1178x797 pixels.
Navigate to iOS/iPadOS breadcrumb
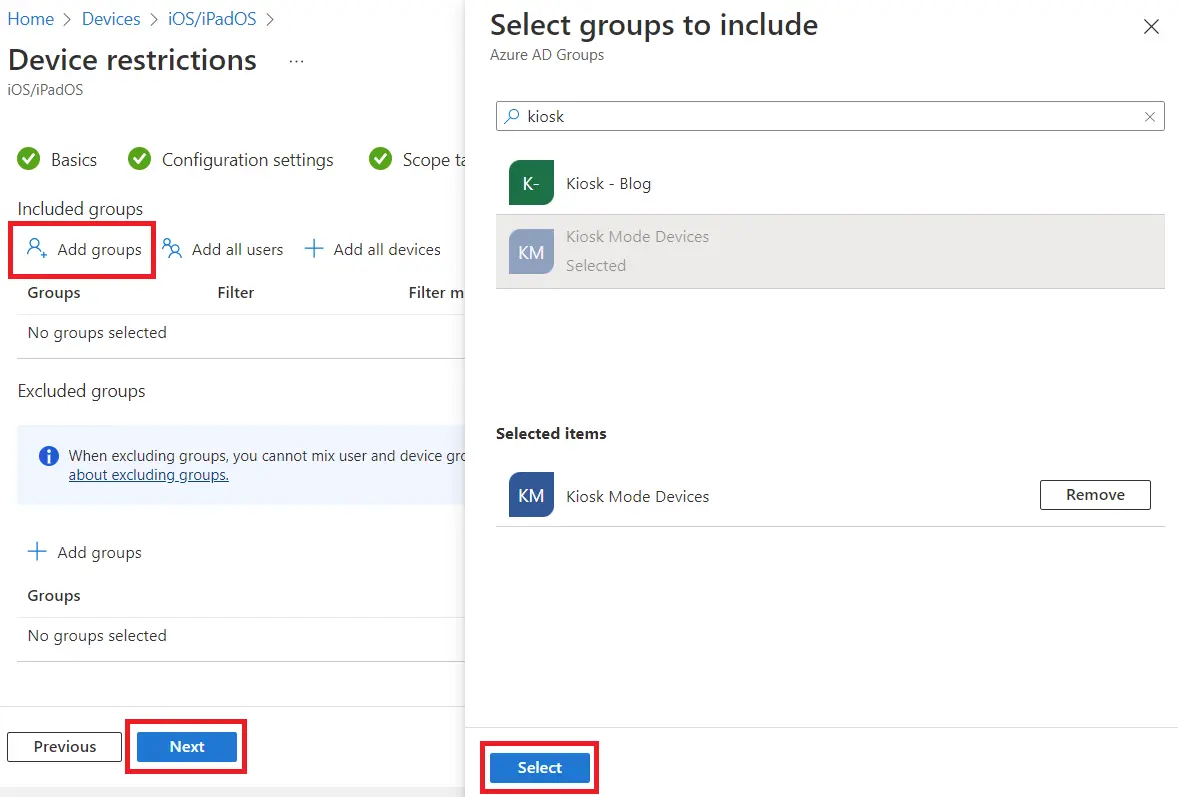coord(213,18)
